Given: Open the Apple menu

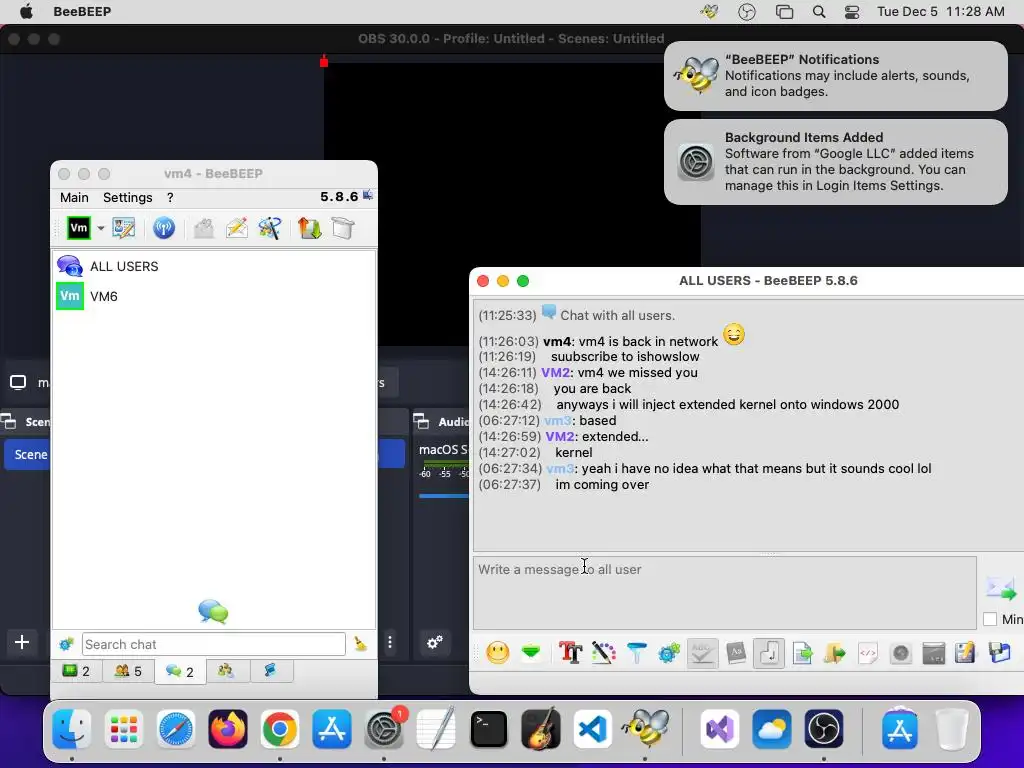Looking at the screenshot, I should click(x=26, y=12).
